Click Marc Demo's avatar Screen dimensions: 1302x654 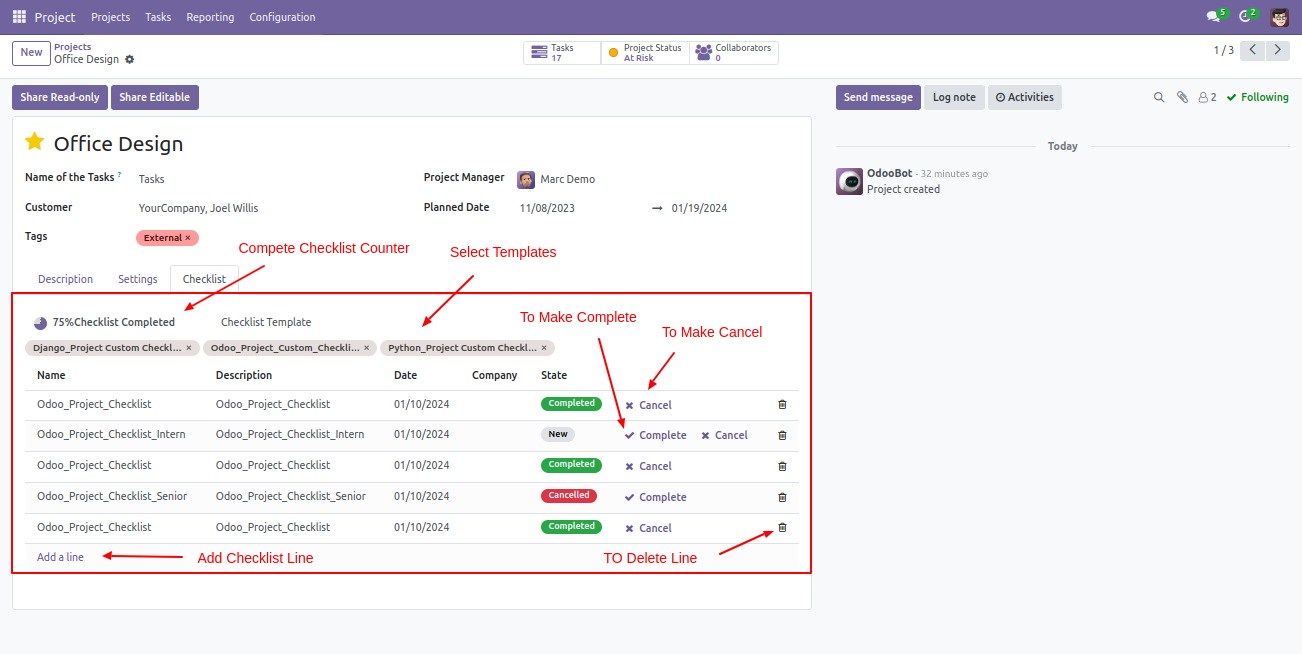(x=526, y=179)
